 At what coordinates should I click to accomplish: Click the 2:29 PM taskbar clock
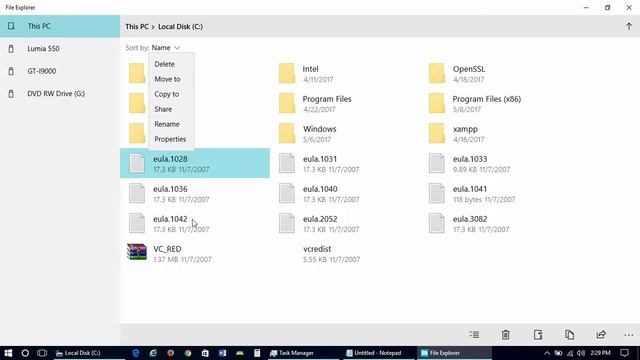[x=600, y=353]
